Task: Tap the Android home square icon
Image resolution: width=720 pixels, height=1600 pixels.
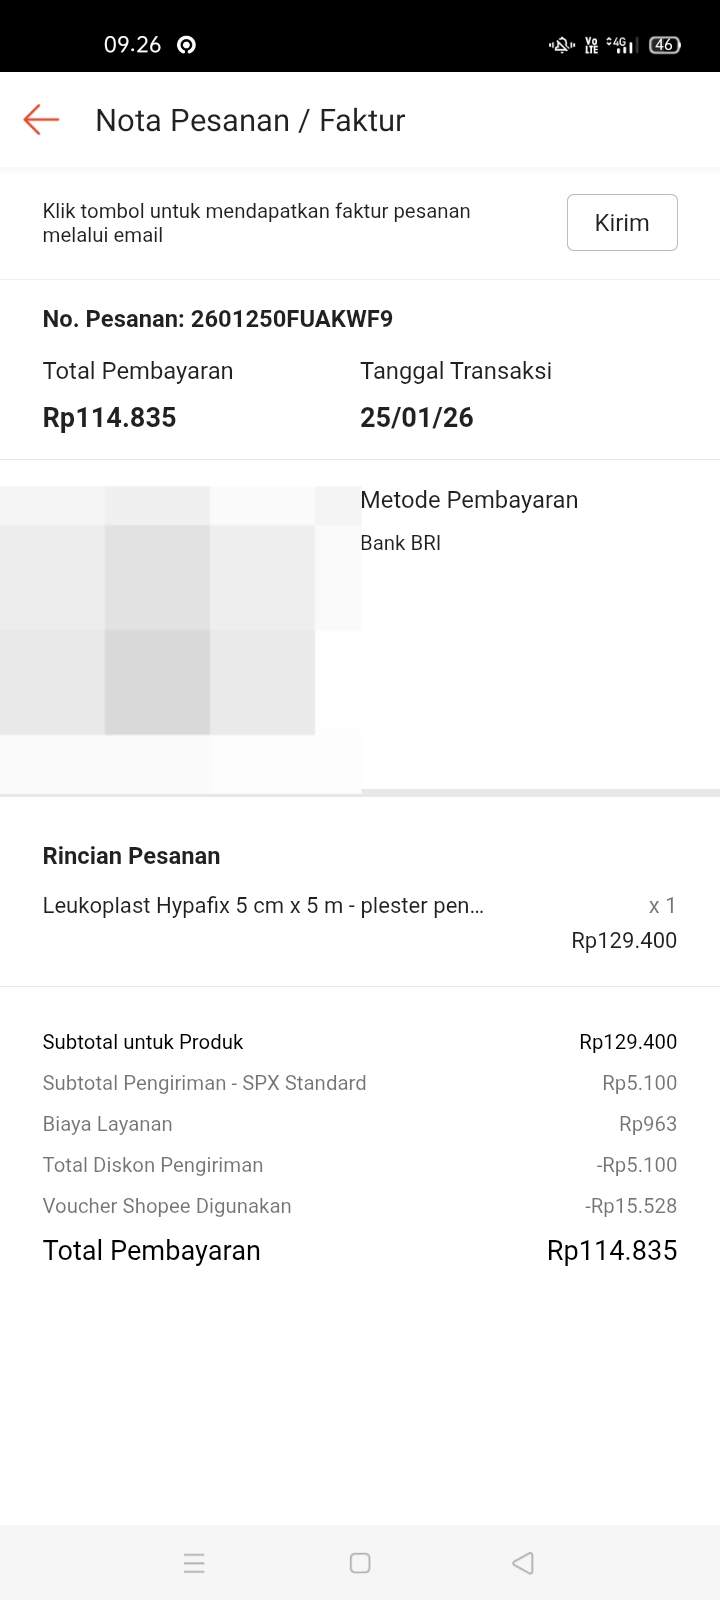Action: click(x=360, y=1563)
